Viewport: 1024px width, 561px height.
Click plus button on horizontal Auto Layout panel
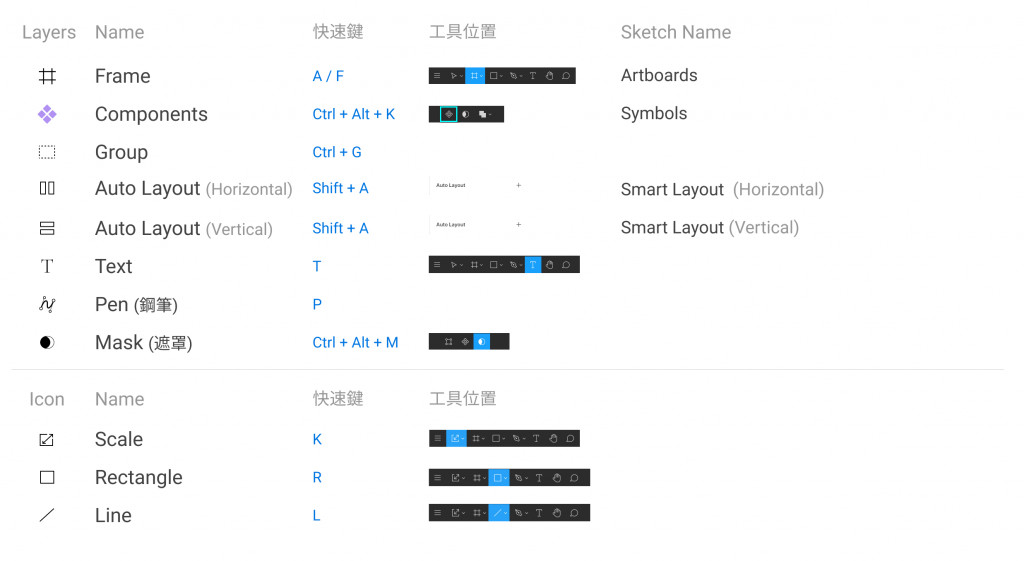click(x=519, y=185)
